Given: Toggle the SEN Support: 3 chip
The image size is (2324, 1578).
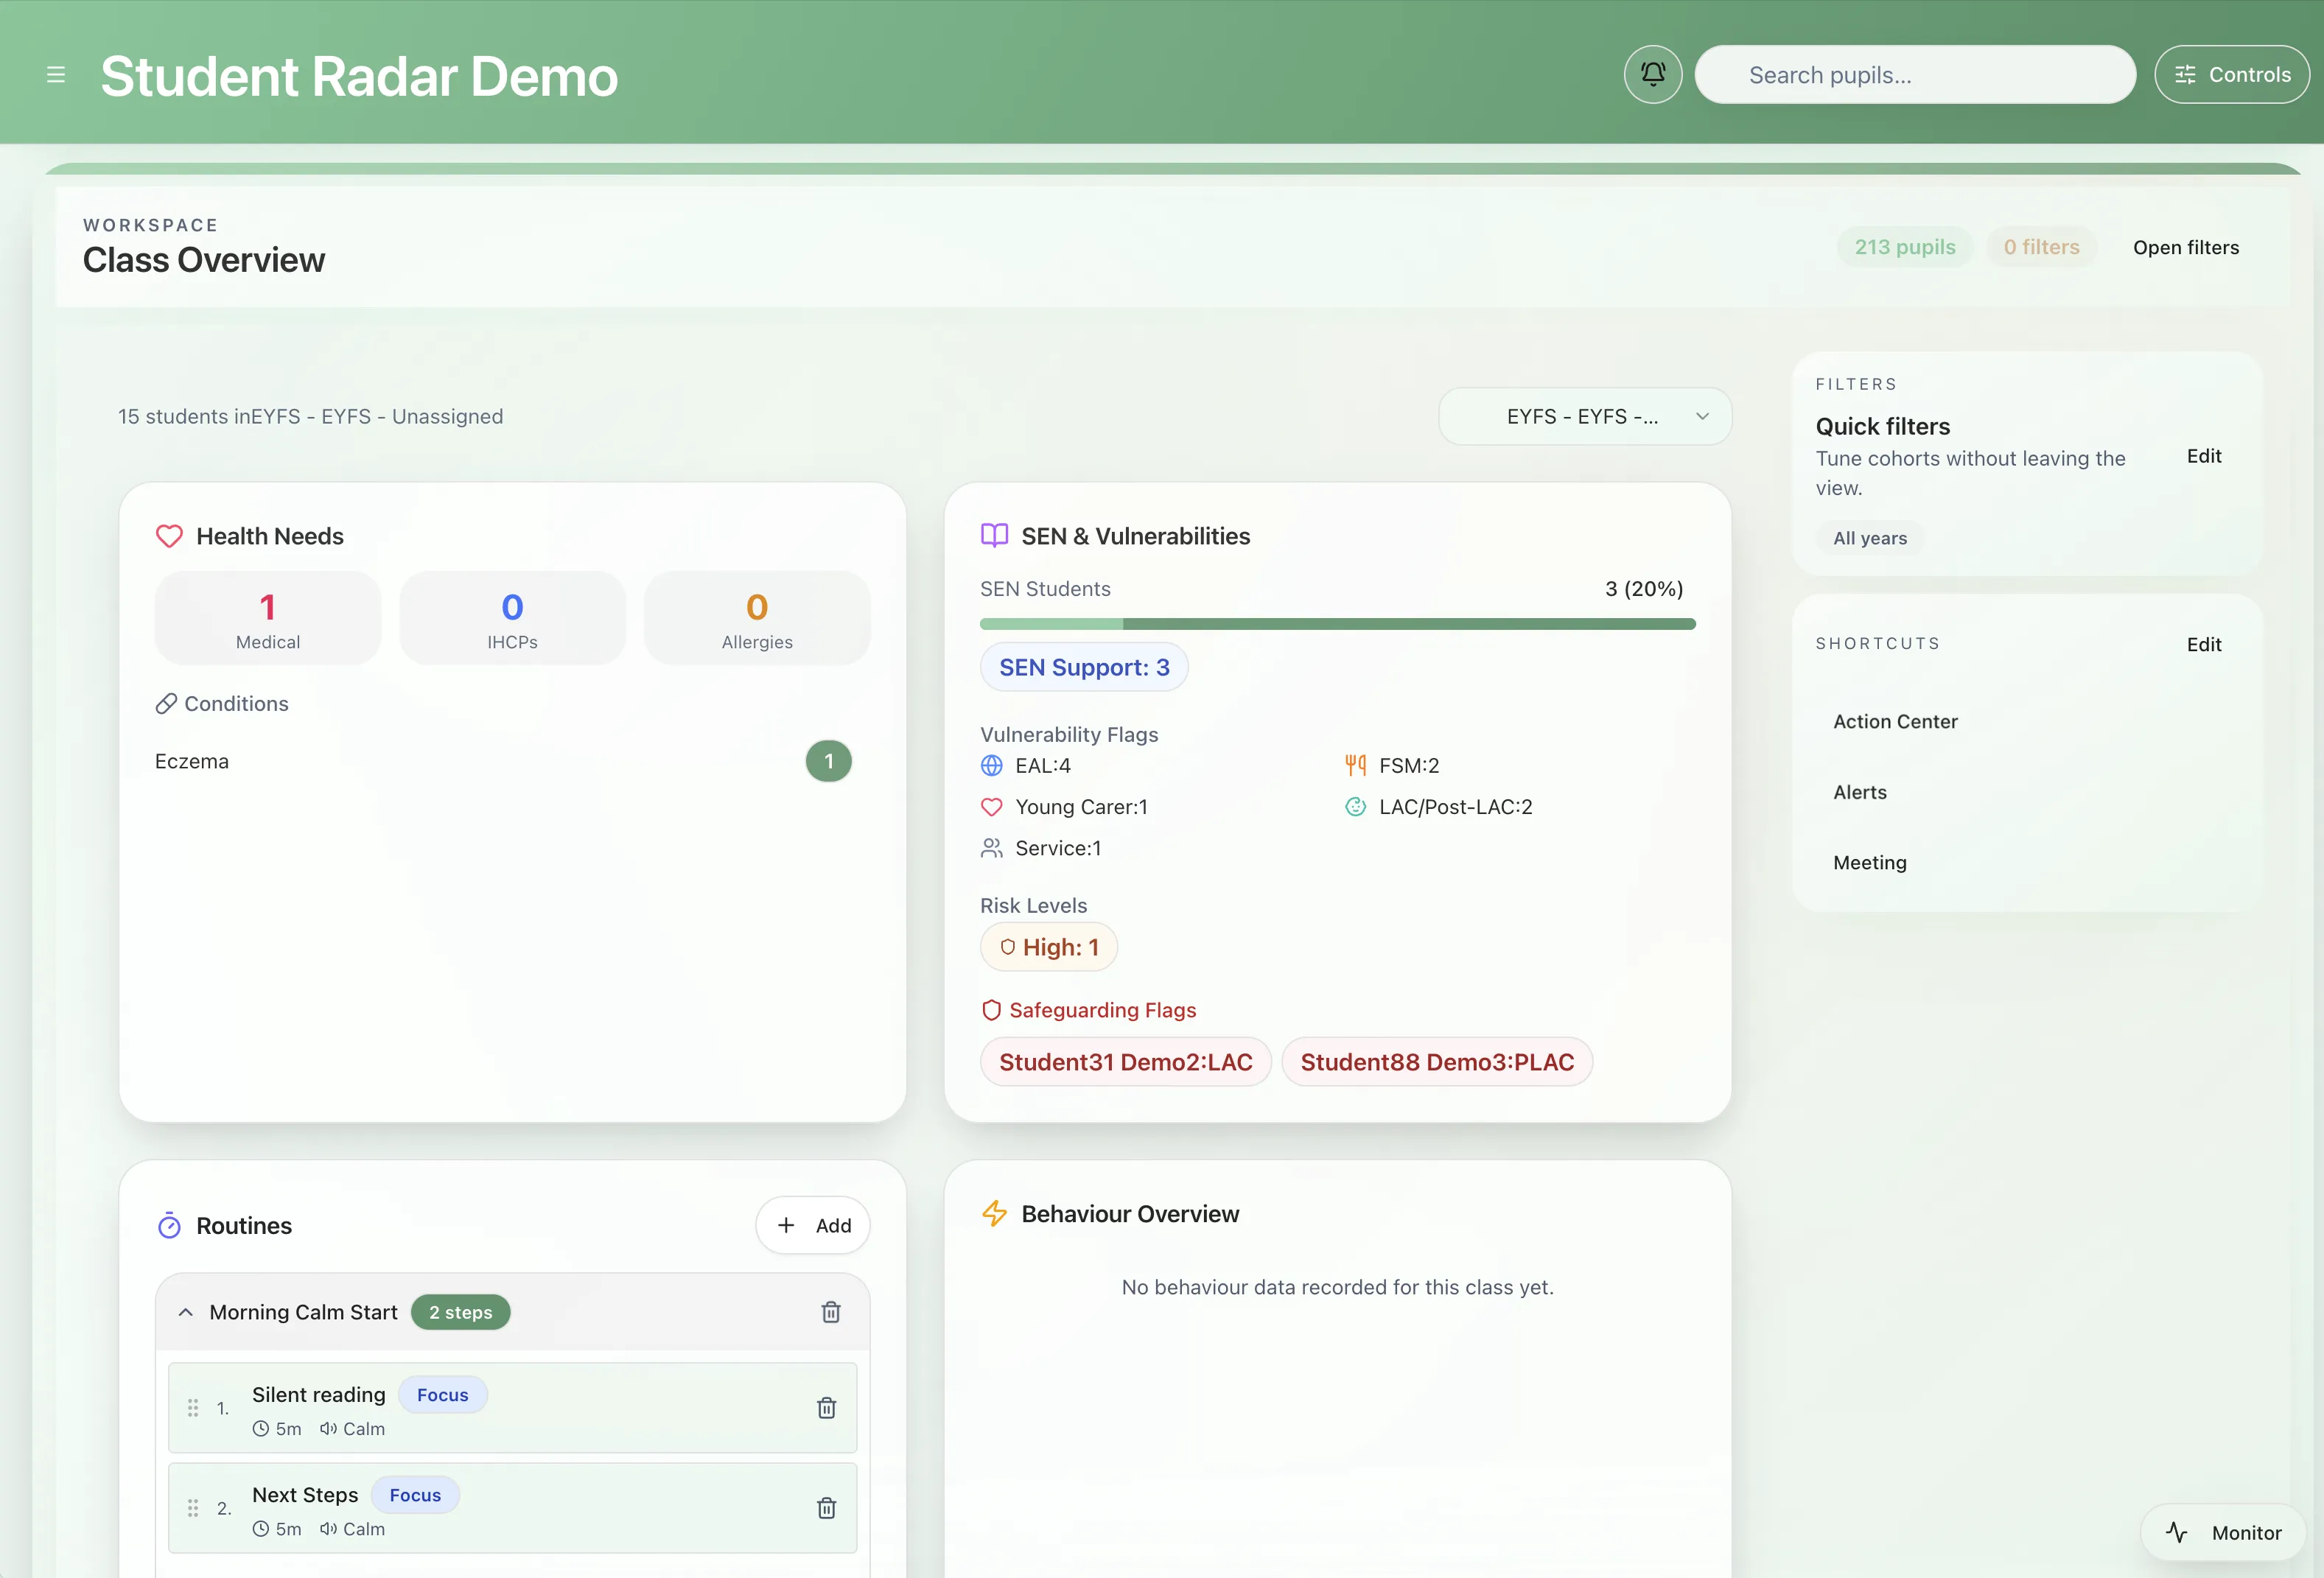Looking at the screenshot, I should (1084, 667).
